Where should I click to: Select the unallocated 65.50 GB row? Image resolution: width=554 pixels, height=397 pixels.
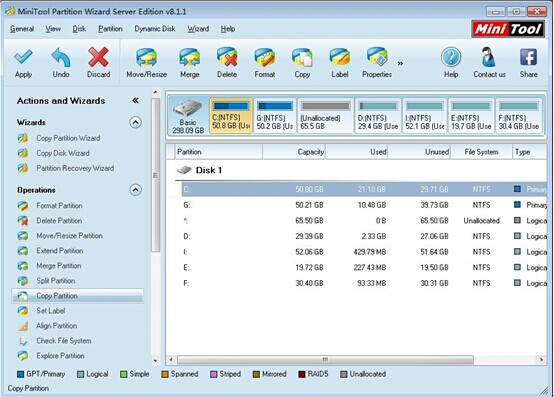point(364,220)
